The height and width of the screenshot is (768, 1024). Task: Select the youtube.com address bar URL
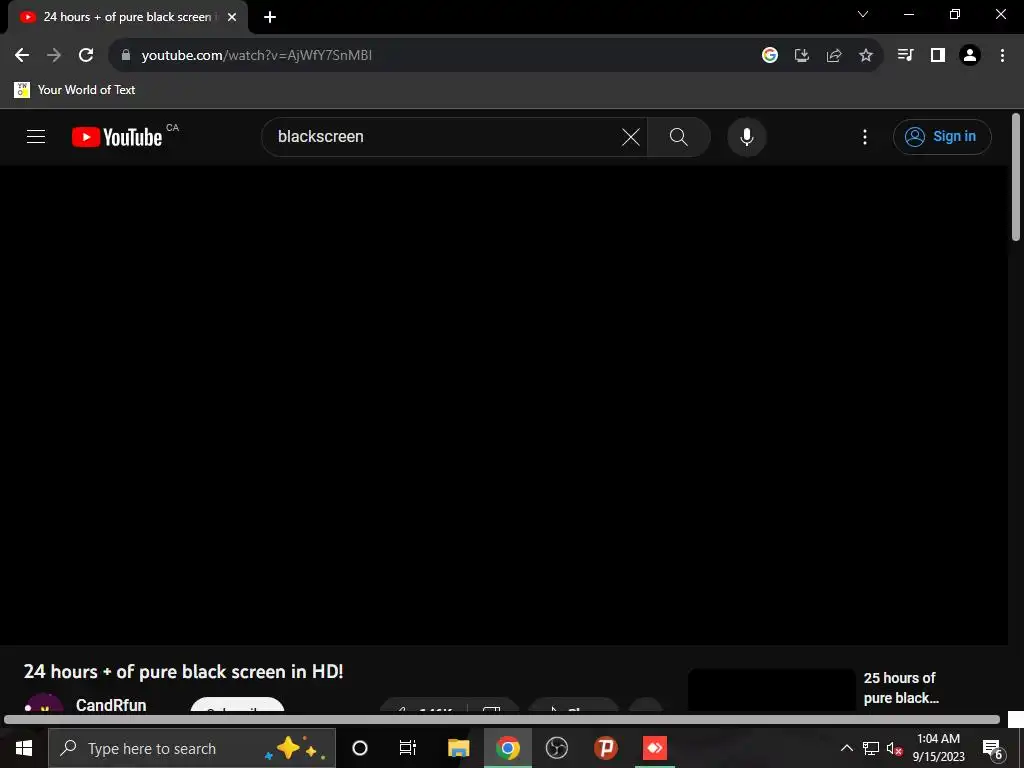pyautogui.click(x=257, y=56)
